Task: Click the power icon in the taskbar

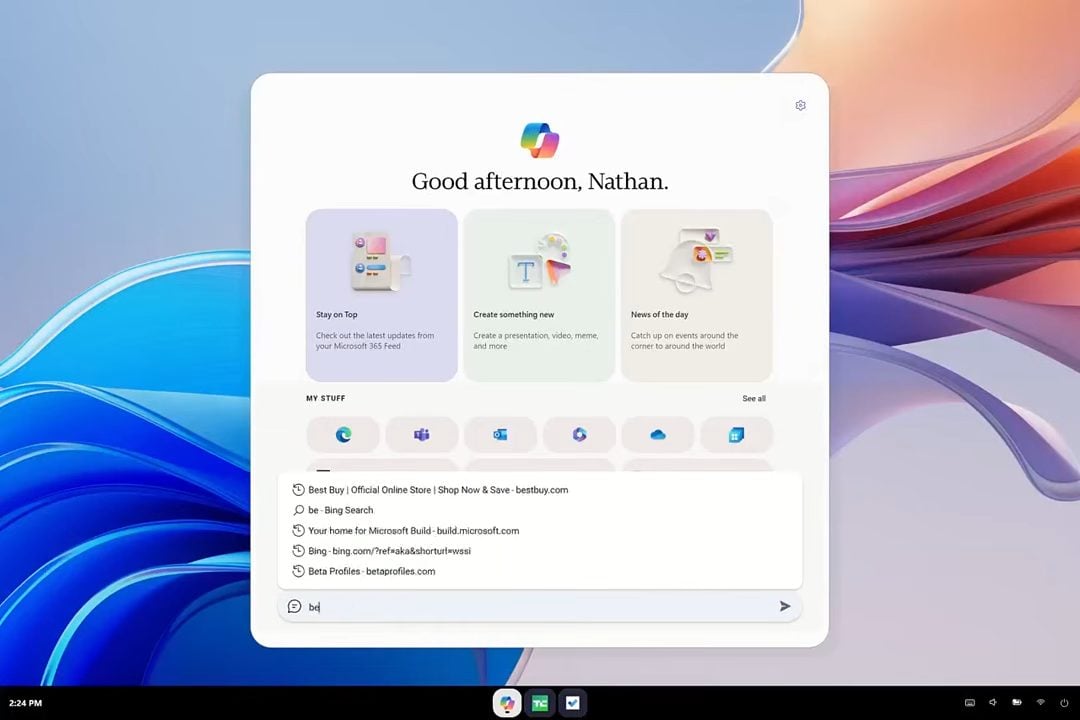Action: [x=1063, y=703]
